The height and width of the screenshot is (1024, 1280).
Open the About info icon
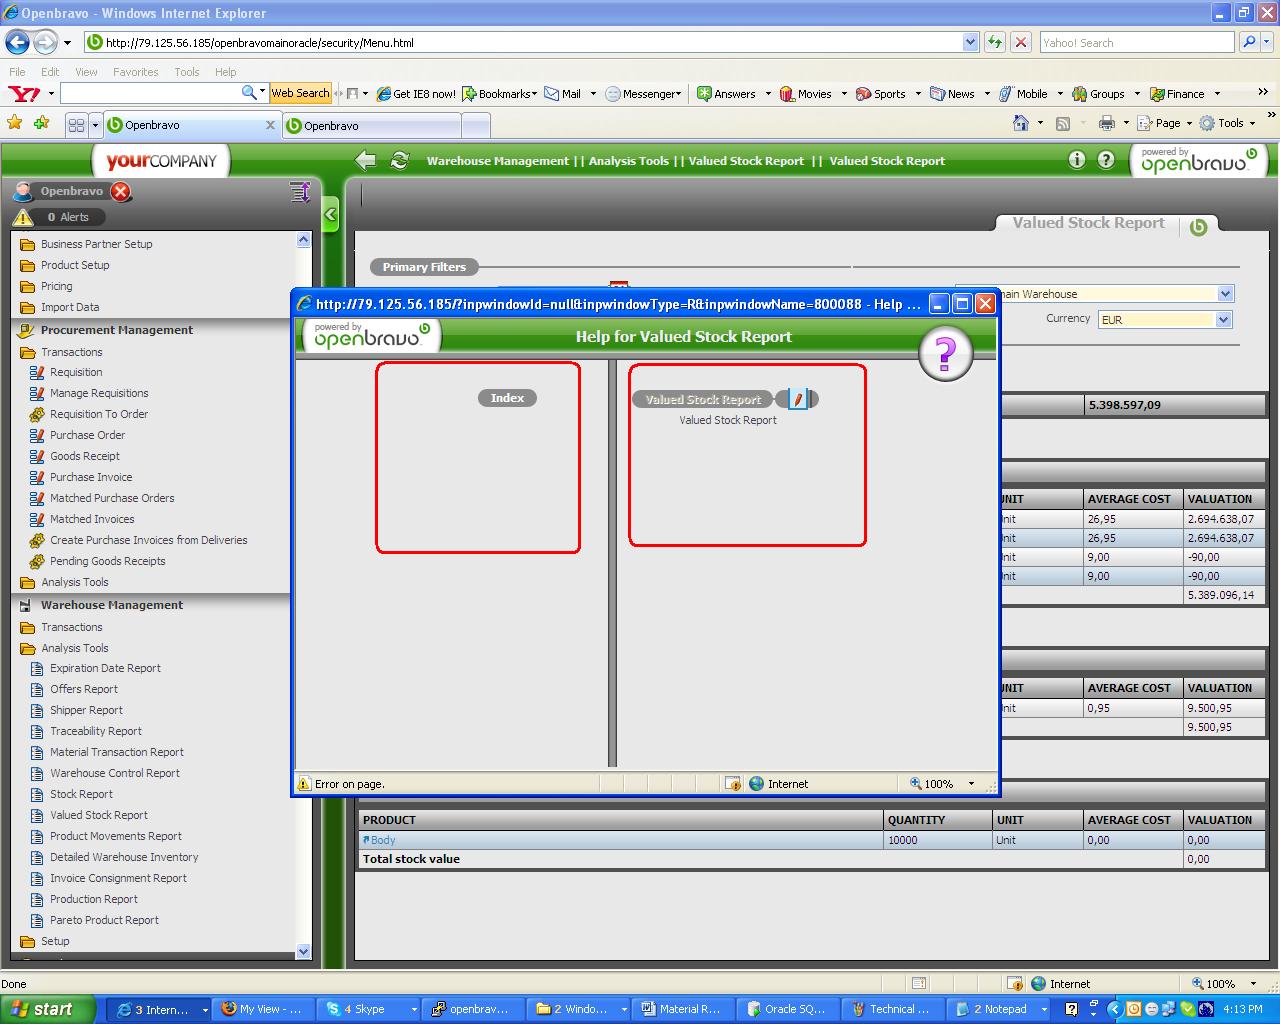(x=1076, y=160)
